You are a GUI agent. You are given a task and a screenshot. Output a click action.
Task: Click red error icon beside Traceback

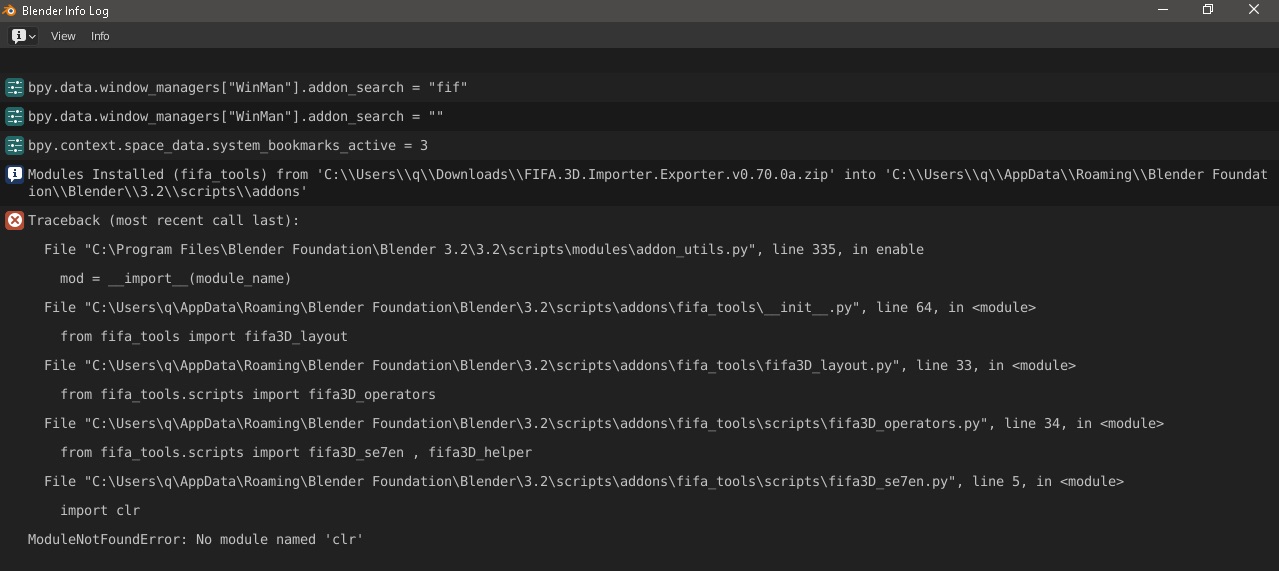tap(14, 221)
